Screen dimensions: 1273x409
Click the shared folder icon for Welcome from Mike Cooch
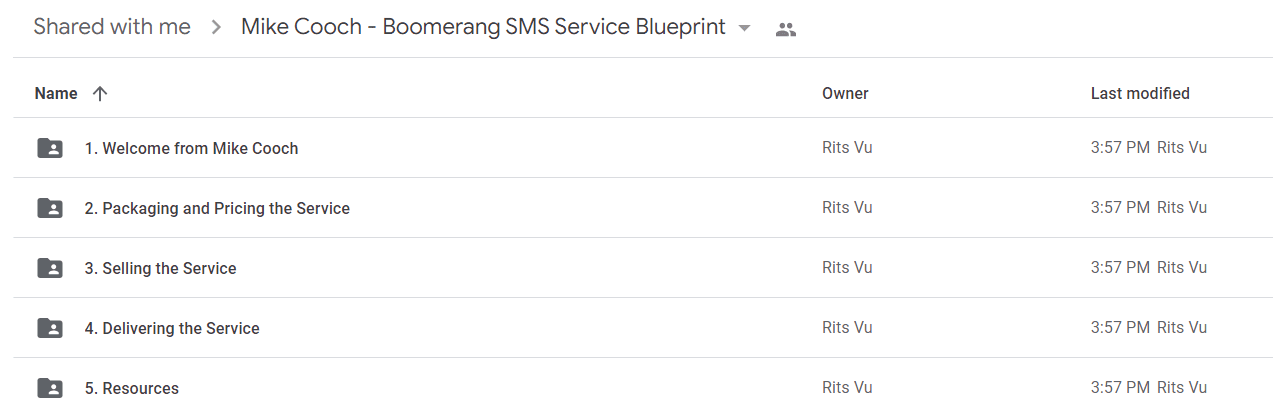point(50,148)
